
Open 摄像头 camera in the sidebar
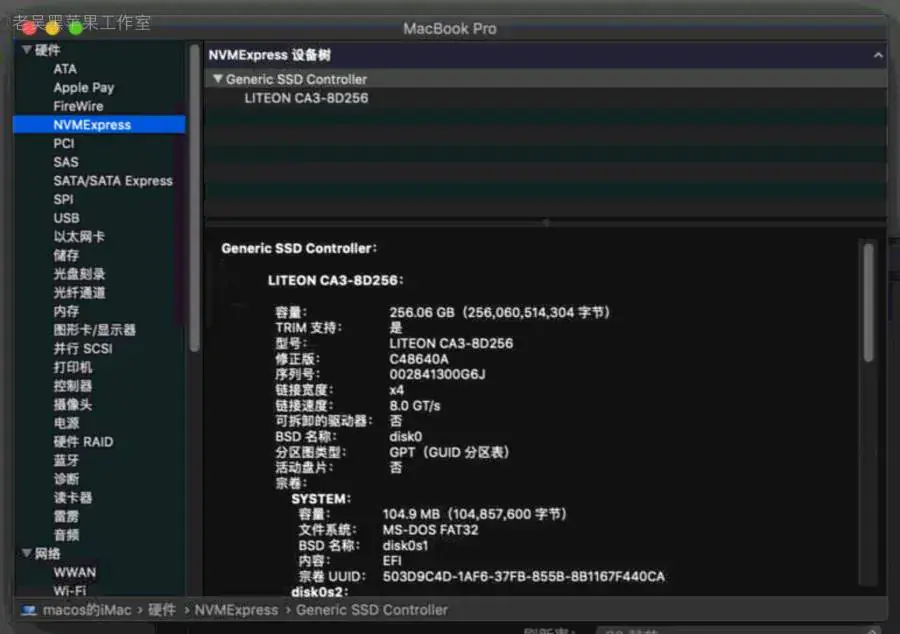73,404
